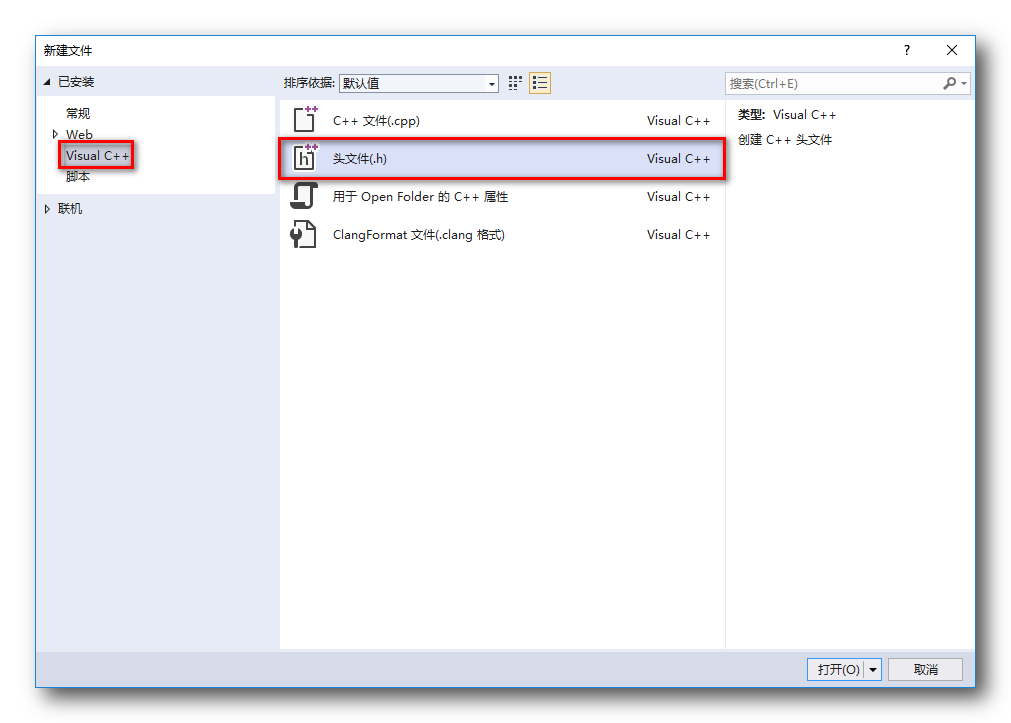Select the Web category label
The height and width of the screenshot is (723, 1011).
point(79,134)
